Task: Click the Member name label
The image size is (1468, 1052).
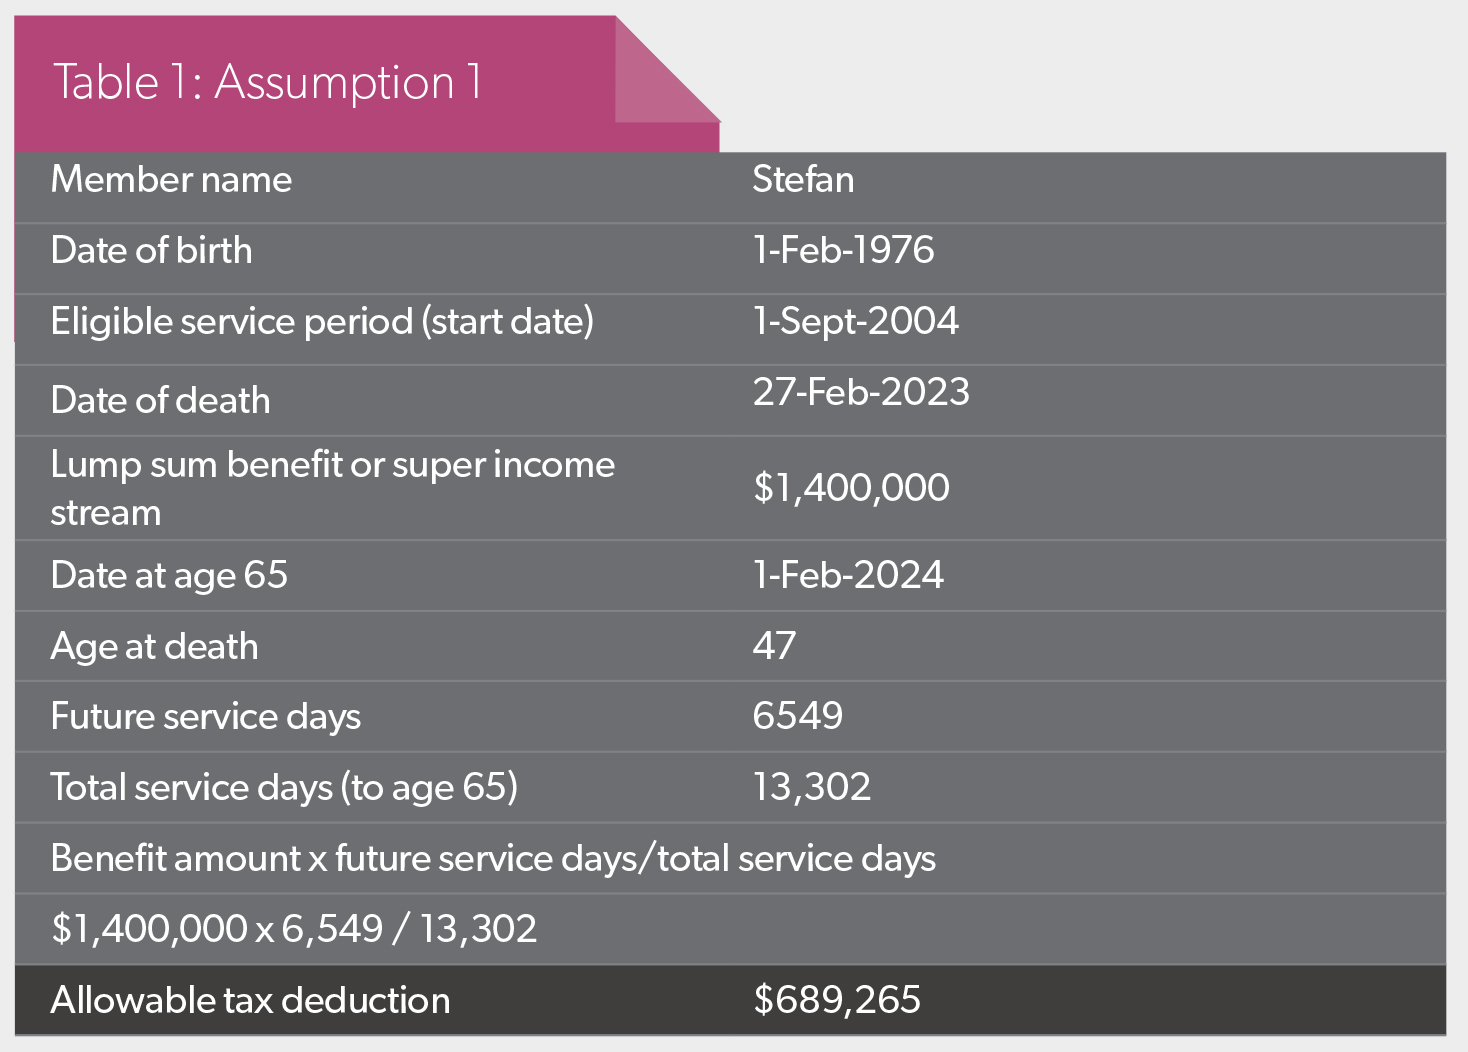Action: coord(171,180)
